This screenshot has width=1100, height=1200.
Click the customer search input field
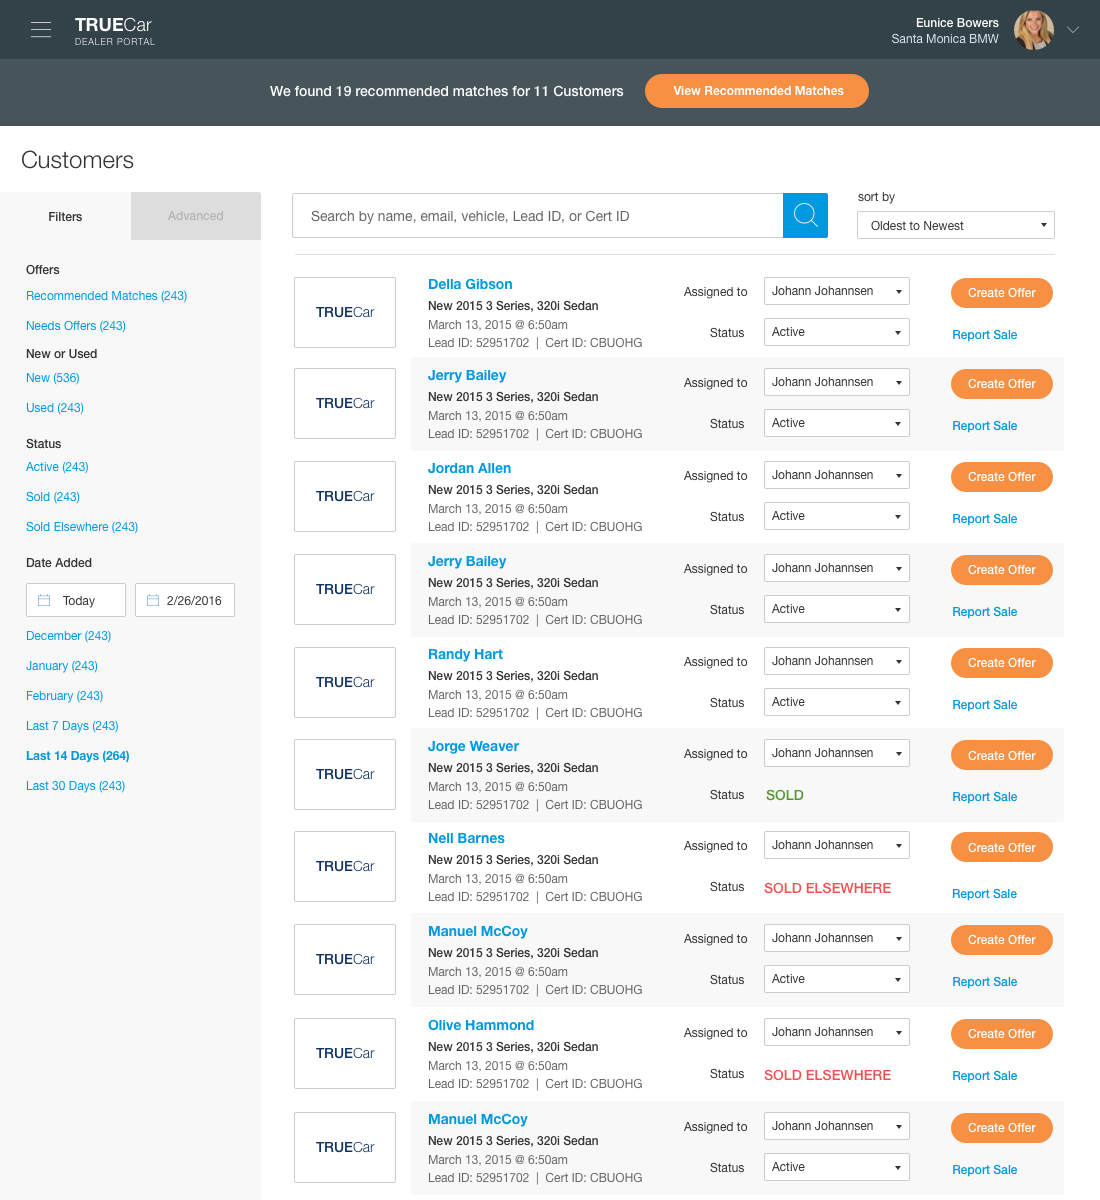(x=540, y=215)
